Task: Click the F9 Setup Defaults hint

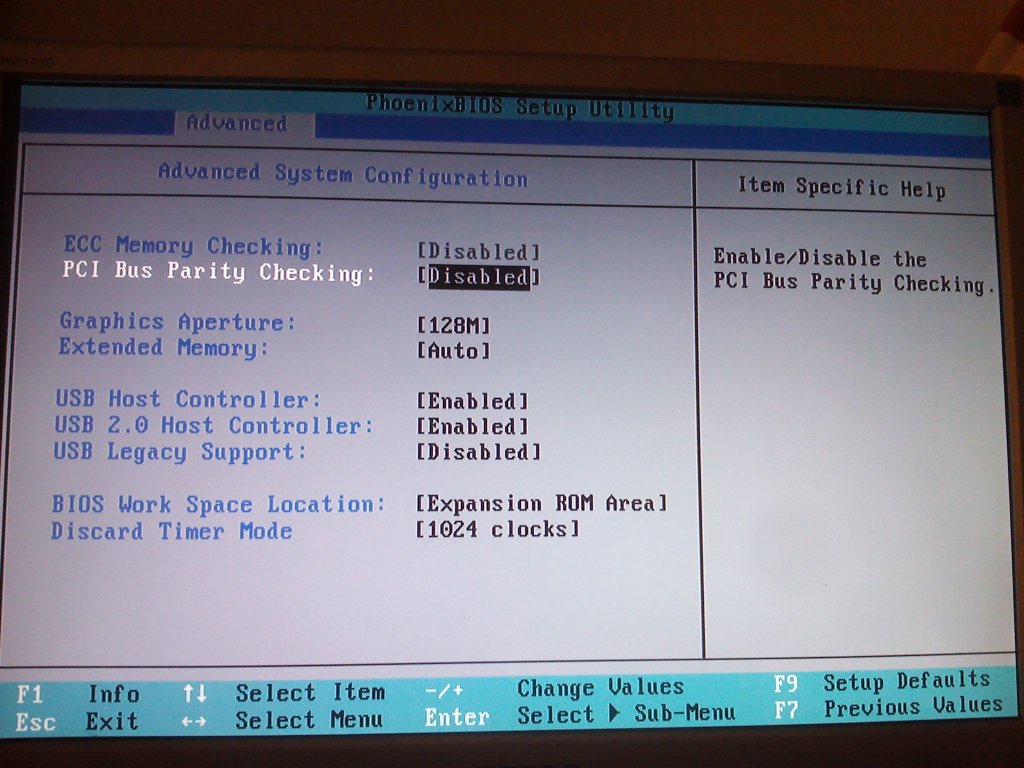Action: 882,682
